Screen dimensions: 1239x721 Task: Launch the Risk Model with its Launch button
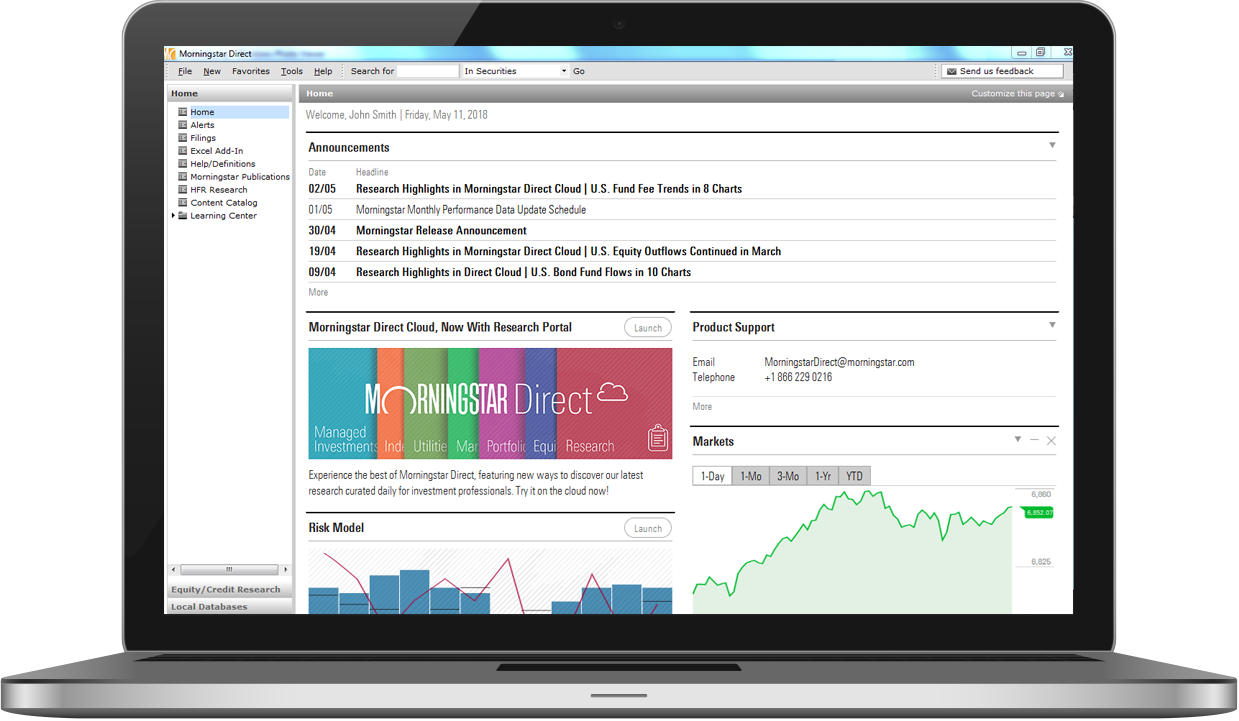[x=648, y=528]
